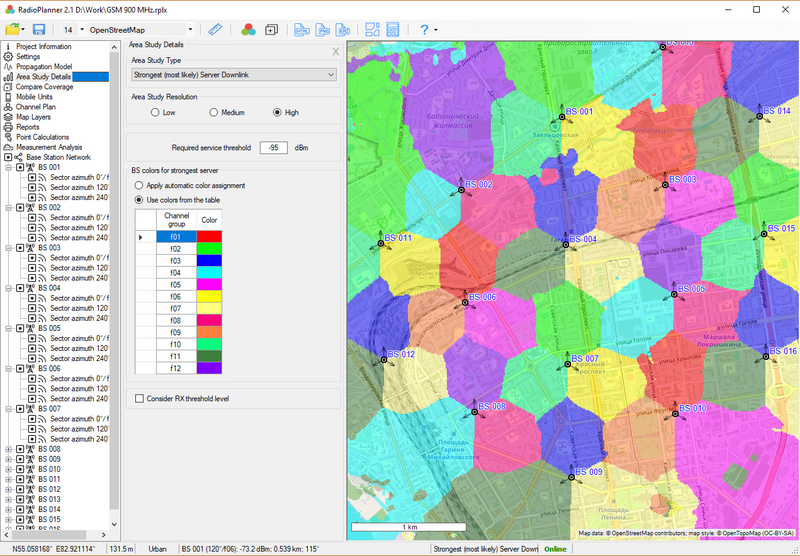Open the Area Study Type dropdown
800x556 pixels.
(234, 74)
